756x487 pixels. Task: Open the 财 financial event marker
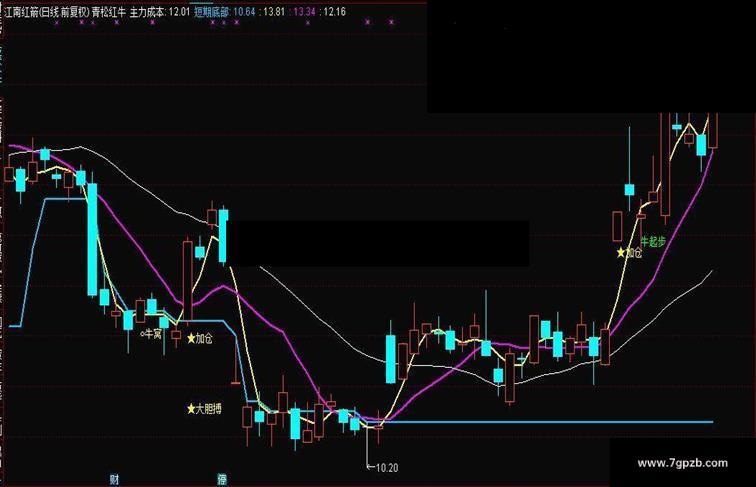(x=114, y=479)
